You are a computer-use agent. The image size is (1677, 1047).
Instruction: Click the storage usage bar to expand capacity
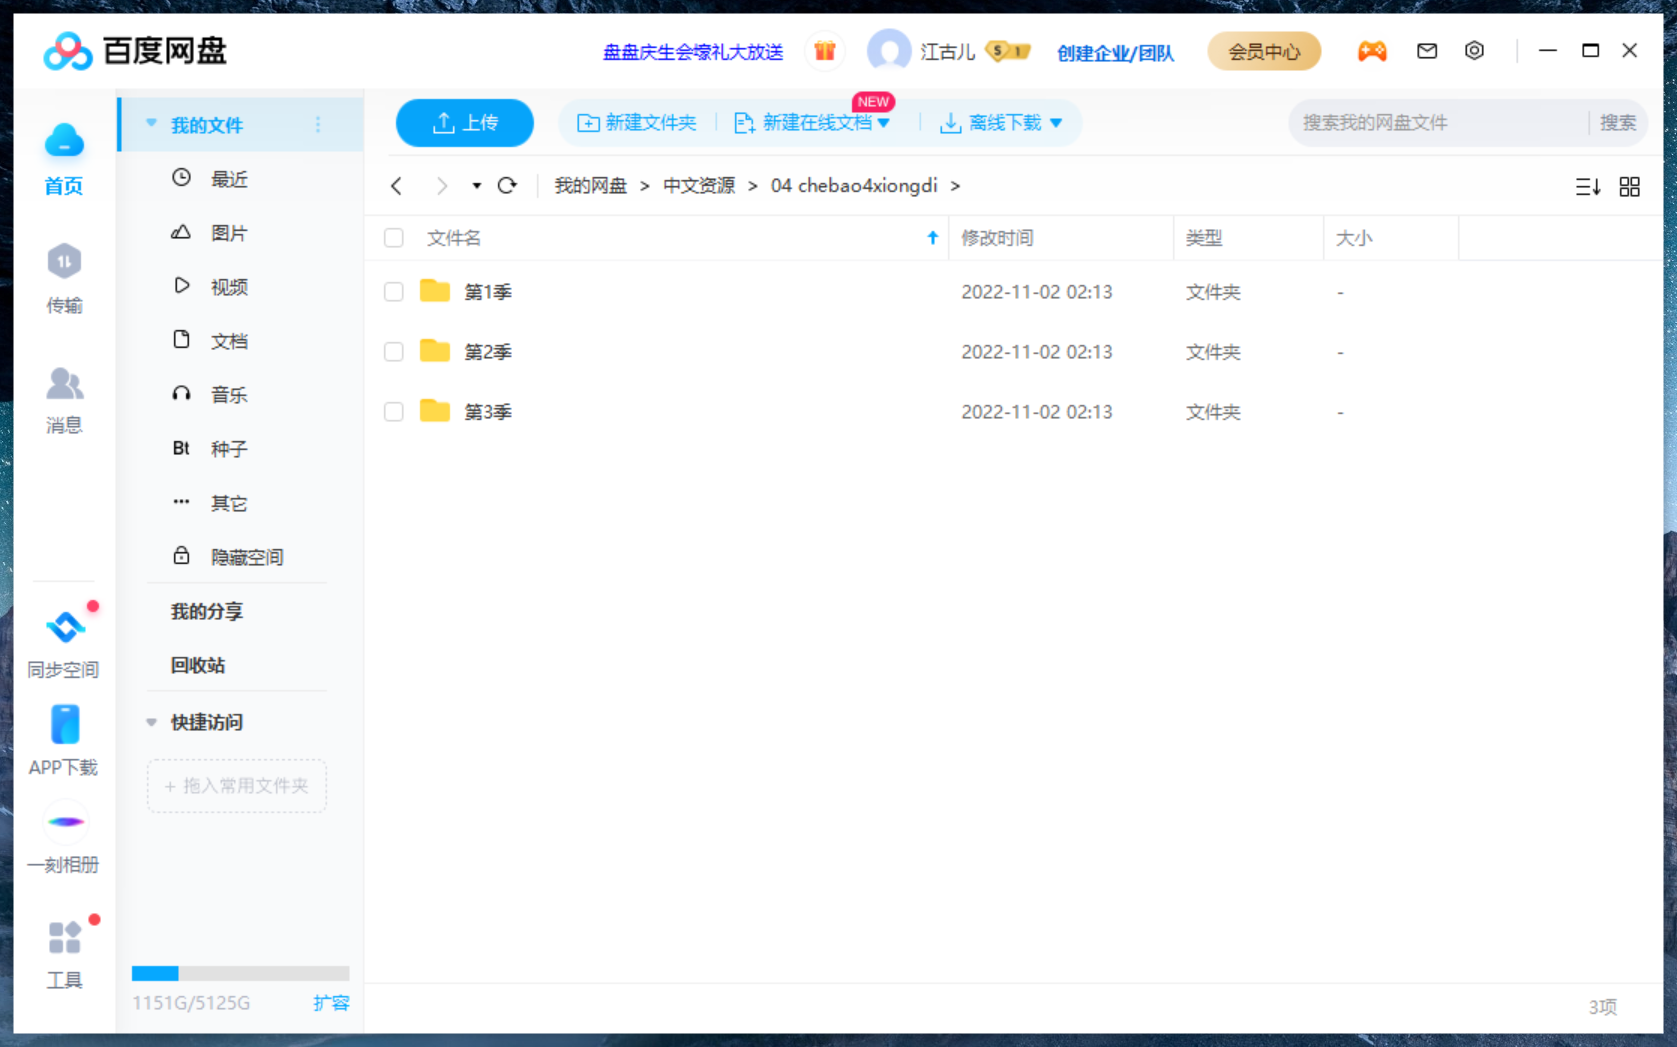(x=240, y=972)
